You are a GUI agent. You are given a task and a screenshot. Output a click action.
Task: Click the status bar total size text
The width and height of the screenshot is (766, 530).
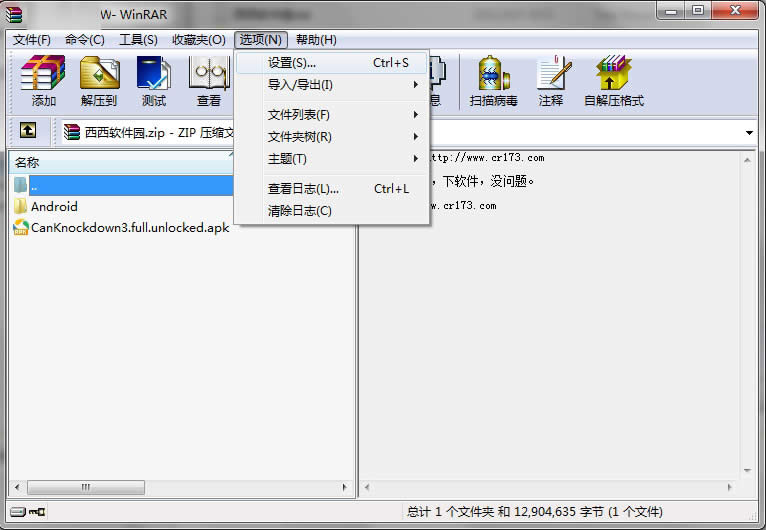(x=534, y=511)
